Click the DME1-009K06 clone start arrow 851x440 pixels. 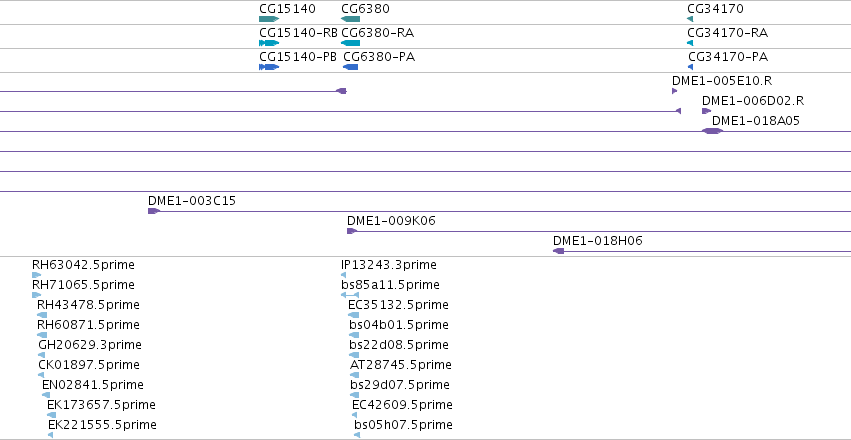(352, 231)
